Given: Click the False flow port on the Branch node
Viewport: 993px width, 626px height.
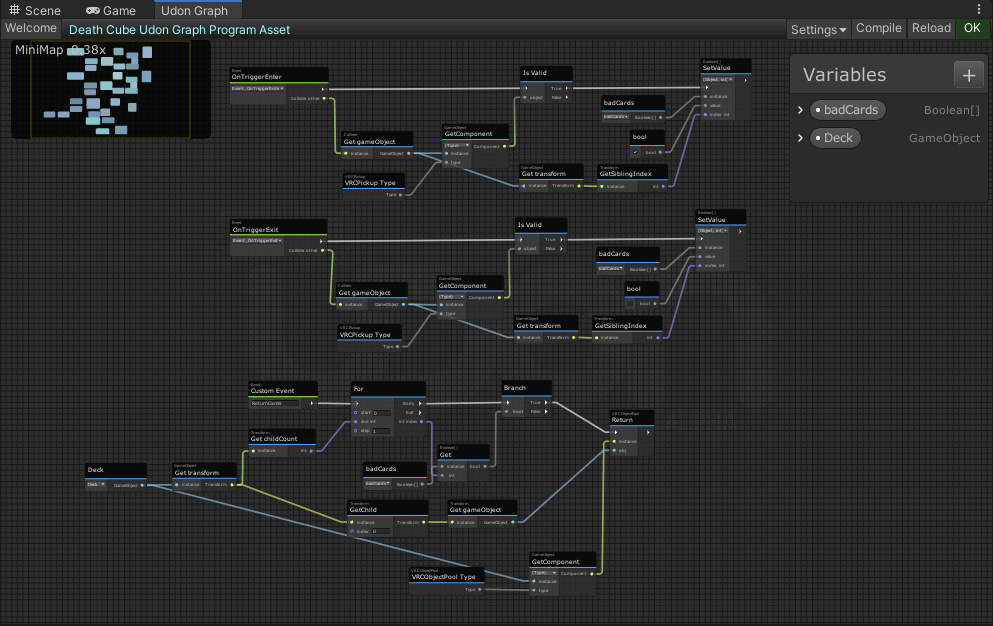Looking at the screenshot, I should tap(546, 411).
